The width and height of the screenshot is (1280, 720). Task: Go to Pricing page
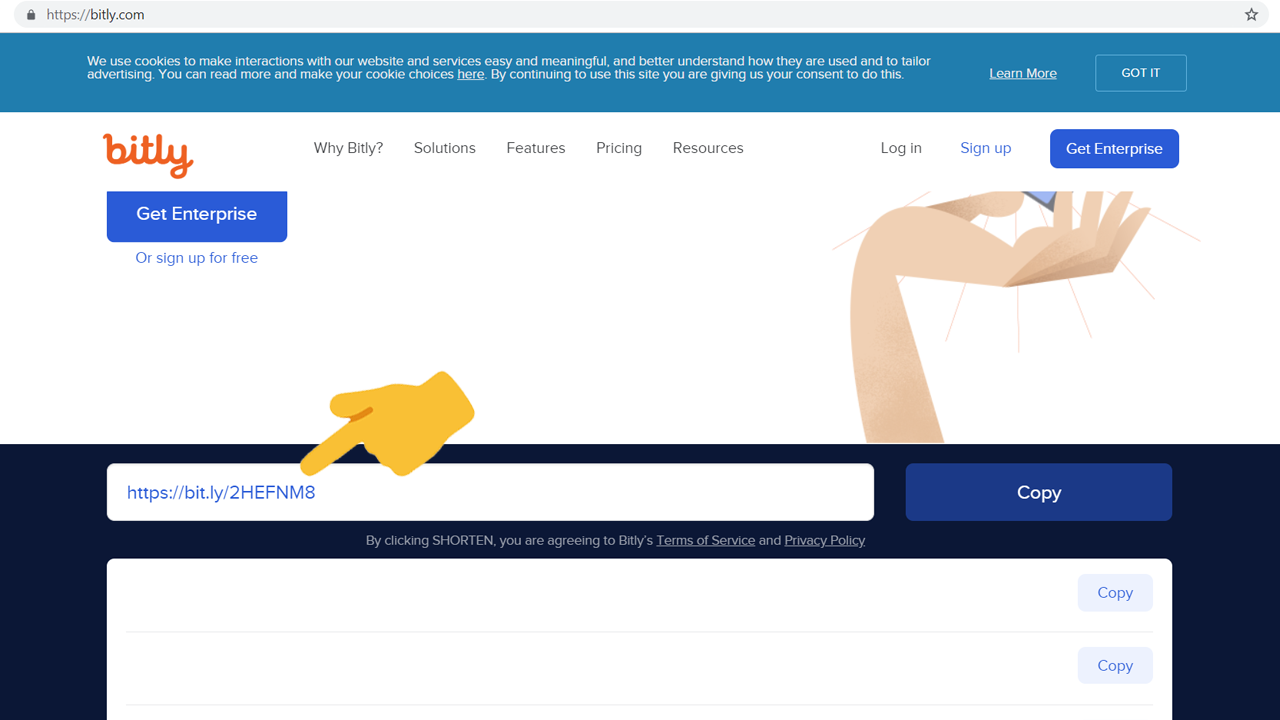coord(619,148)
